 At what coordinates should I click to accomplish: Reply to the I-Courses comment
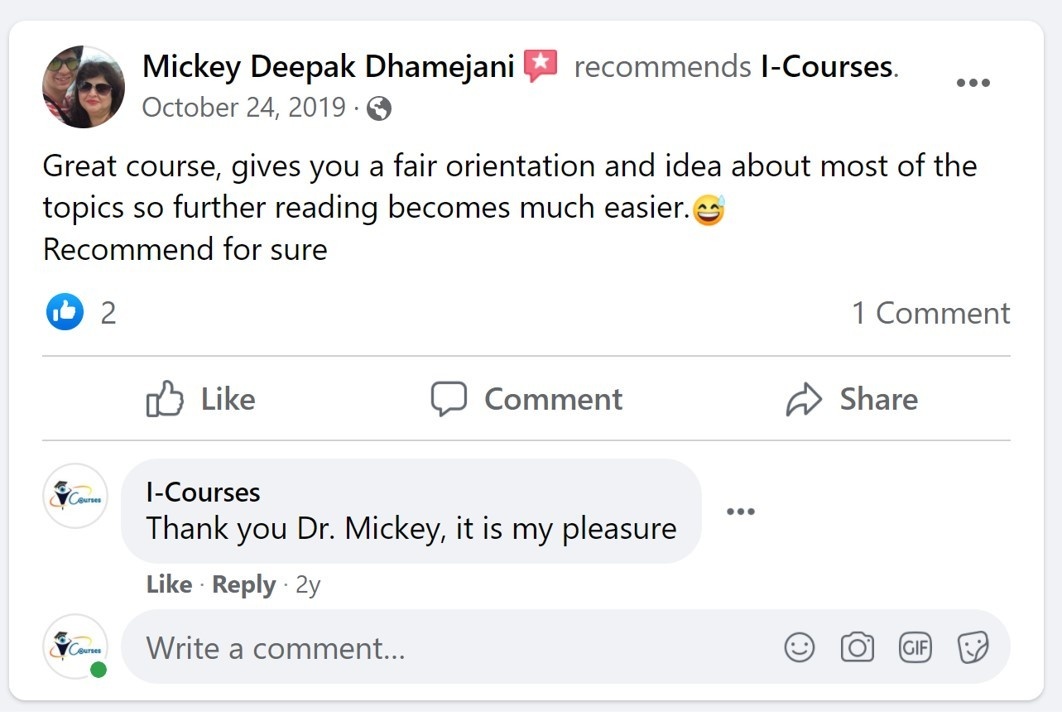click(x=243, y=585)
